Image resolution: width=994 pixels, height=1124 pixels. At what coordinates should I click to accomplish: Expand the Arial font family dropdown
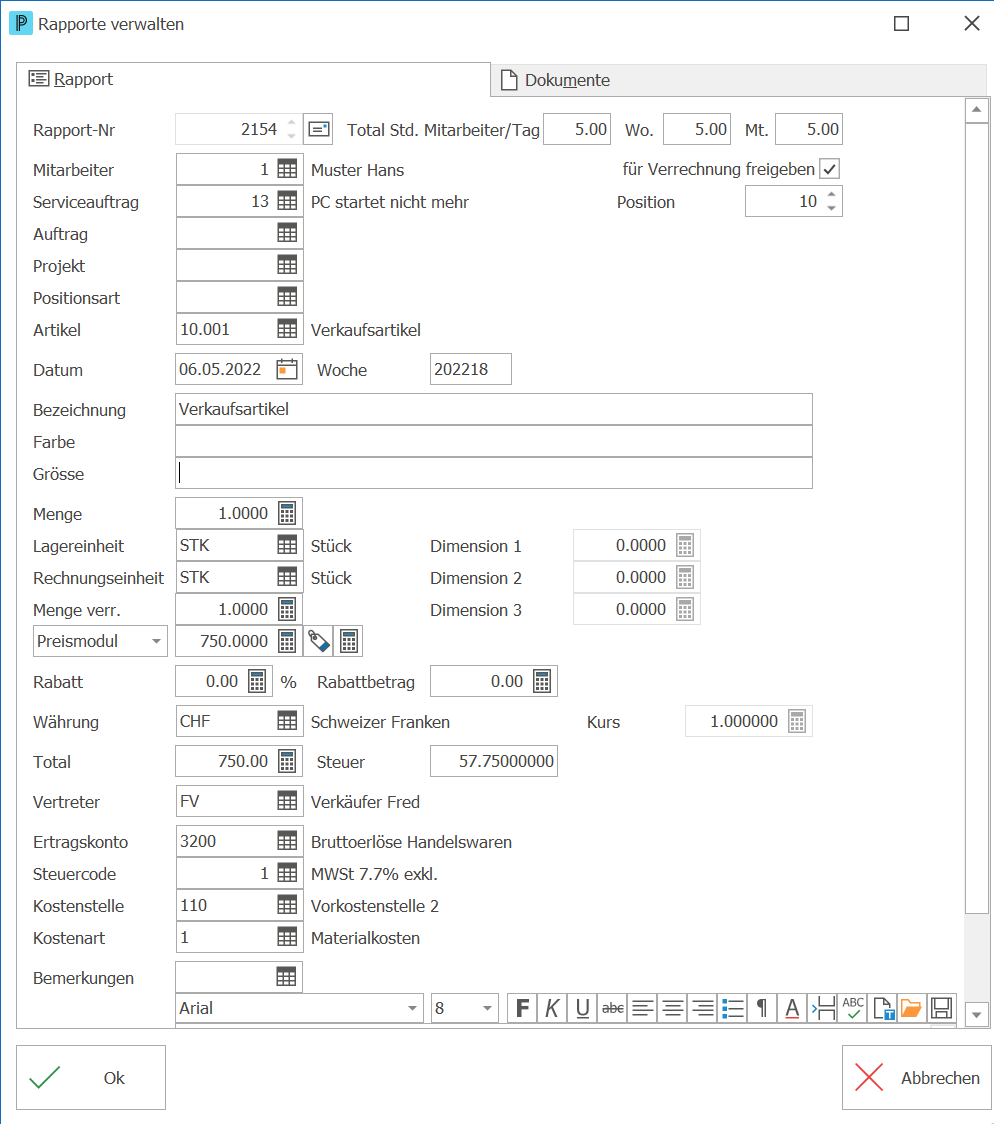point(412,1009)
